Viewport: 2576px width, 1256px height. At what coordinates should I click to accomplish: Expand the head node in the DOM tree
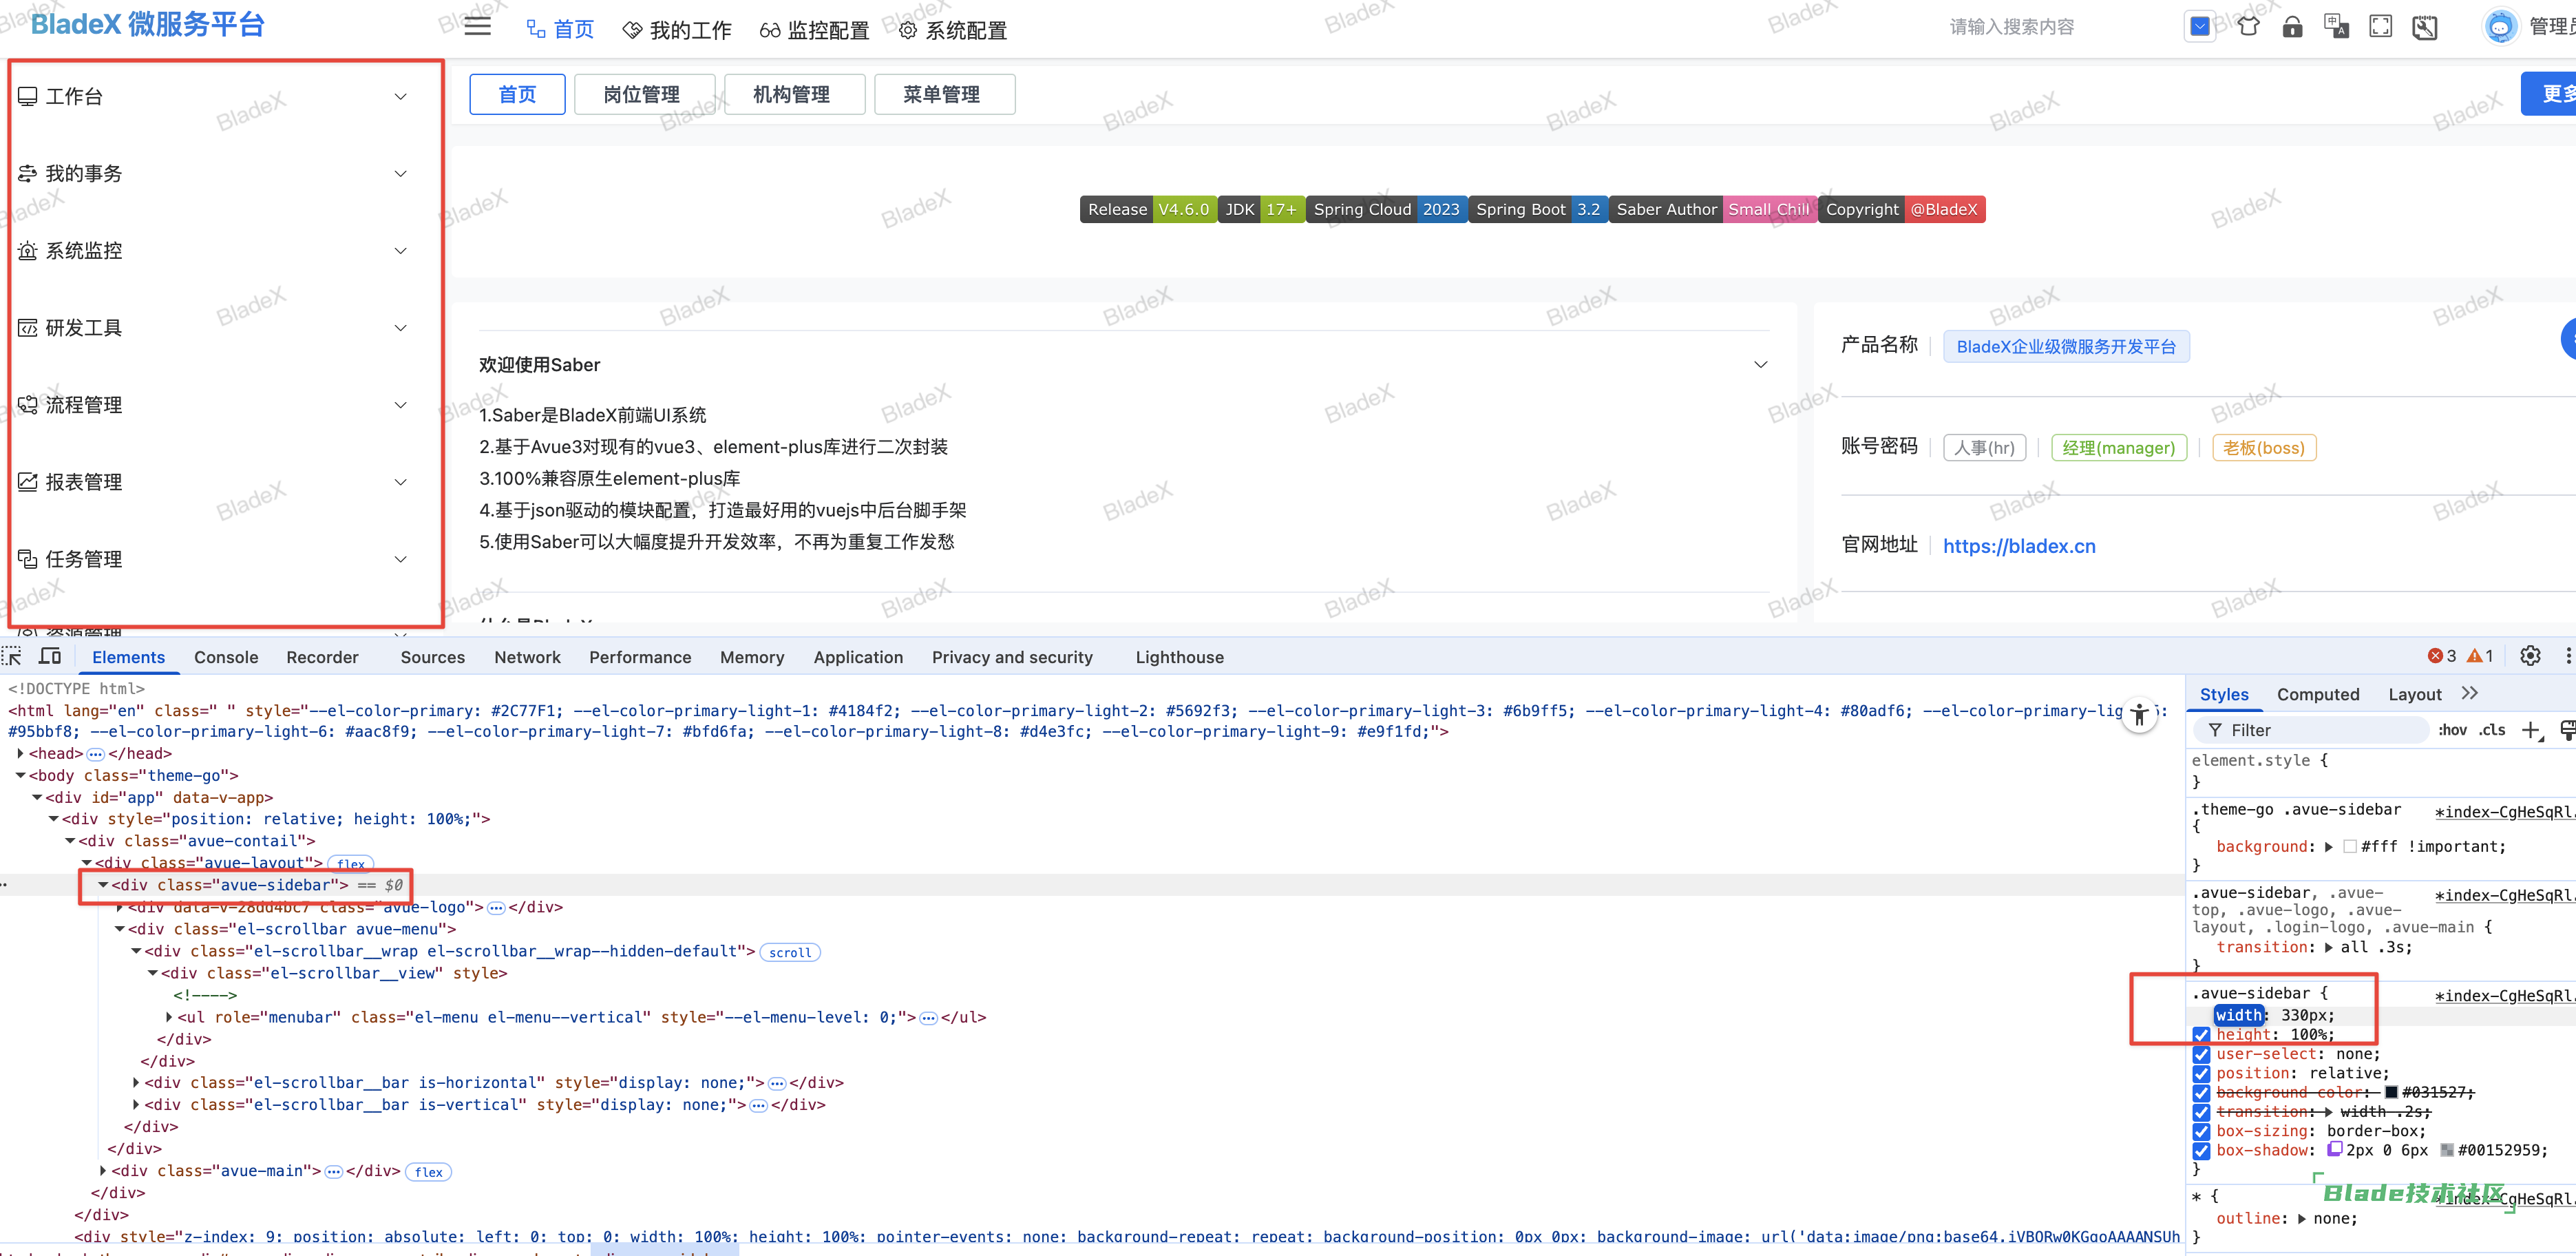[20, 753]
